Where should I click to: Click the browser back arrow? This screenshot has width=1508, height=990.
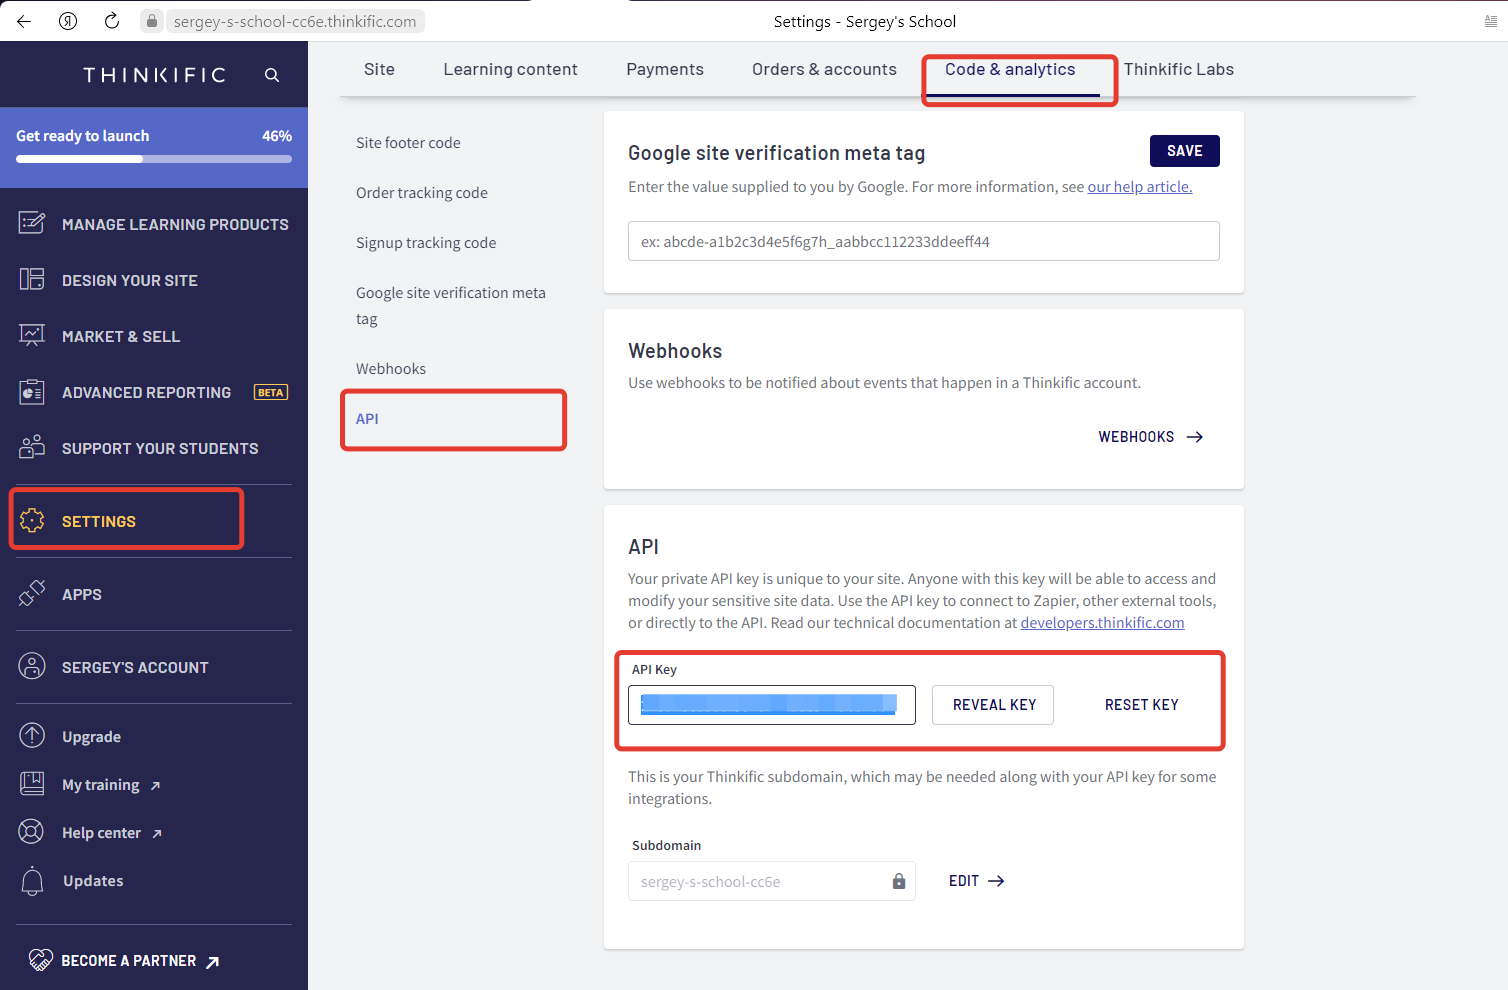(24, 21)
